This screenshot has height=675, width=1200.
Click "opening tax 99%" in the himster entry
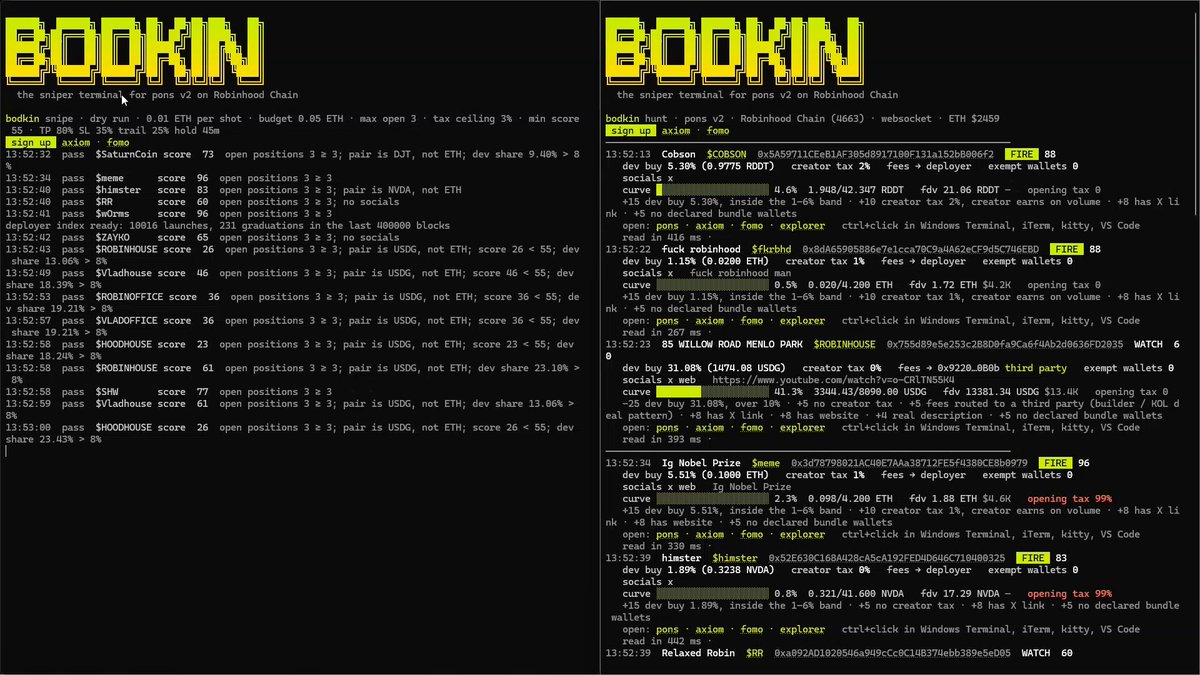[x=1069, y=593]
